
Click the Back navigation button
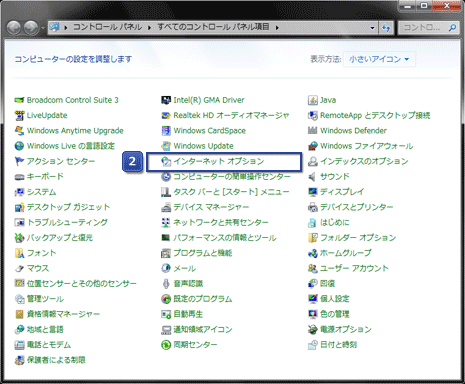click(14, 28)
